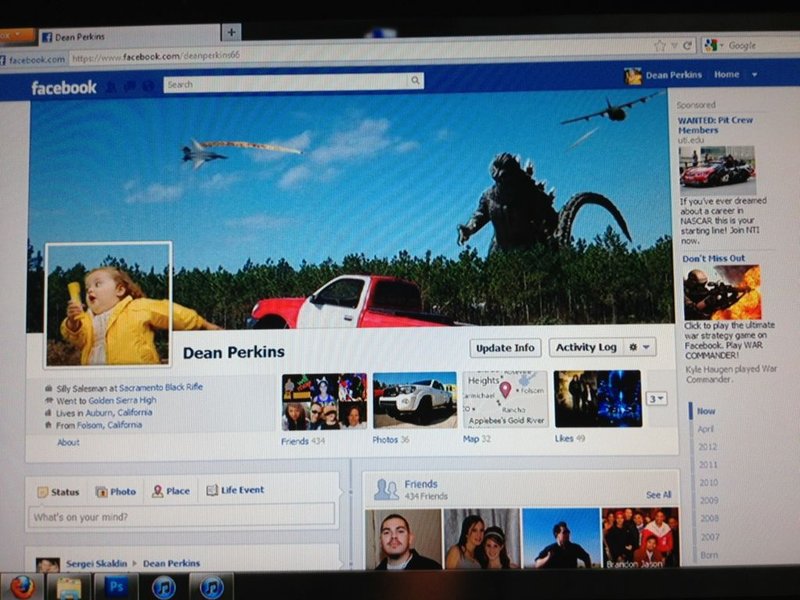800x600 pixels.
Task: Jump to April on the timeline
Action: click(x=705, y=429)
